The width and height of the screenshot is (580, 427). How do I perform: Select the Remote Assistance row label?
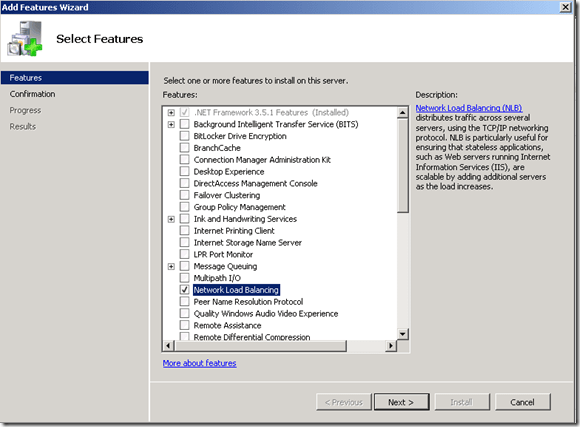pos(227,325)
